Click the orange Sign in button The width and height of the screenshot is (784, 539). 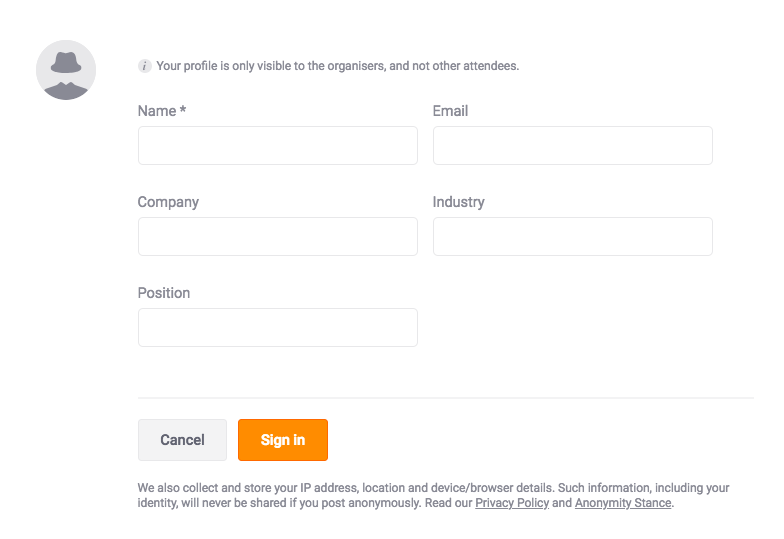(x=283, y=440)
